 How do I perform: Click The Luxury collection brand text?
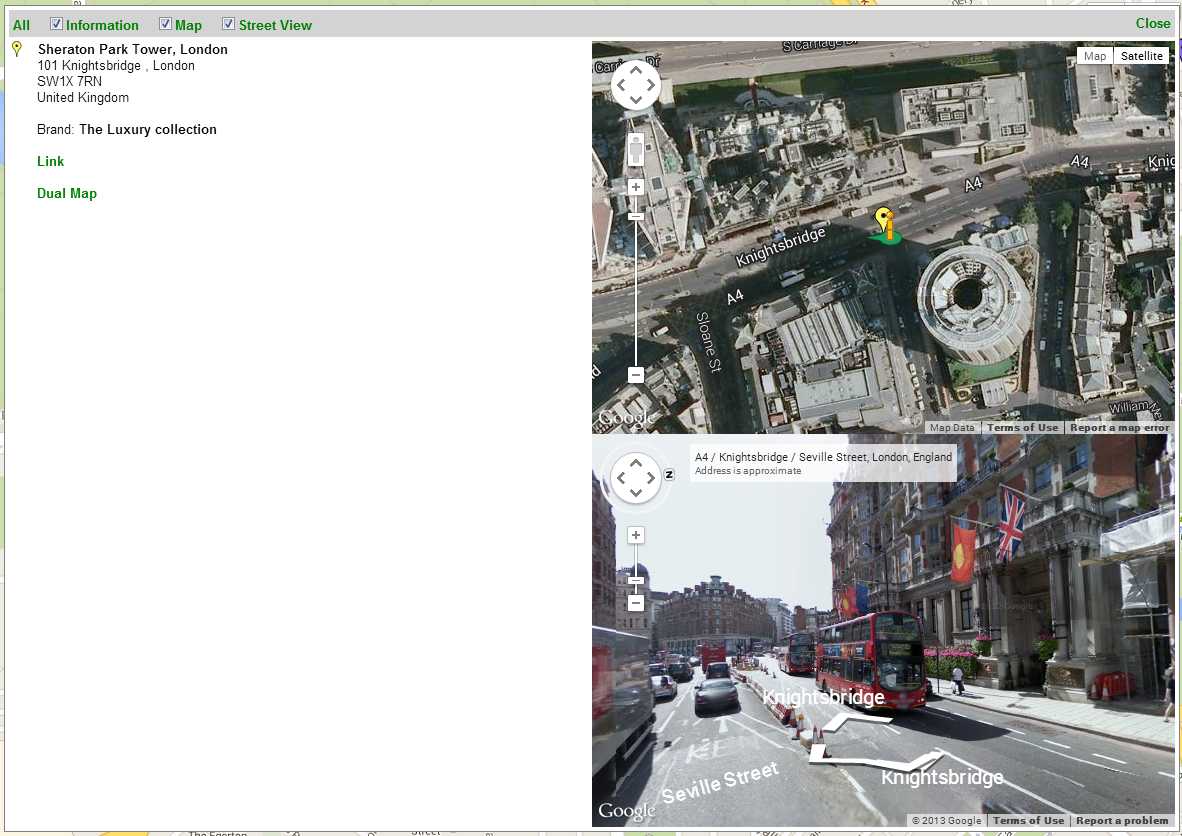point(148,130)
